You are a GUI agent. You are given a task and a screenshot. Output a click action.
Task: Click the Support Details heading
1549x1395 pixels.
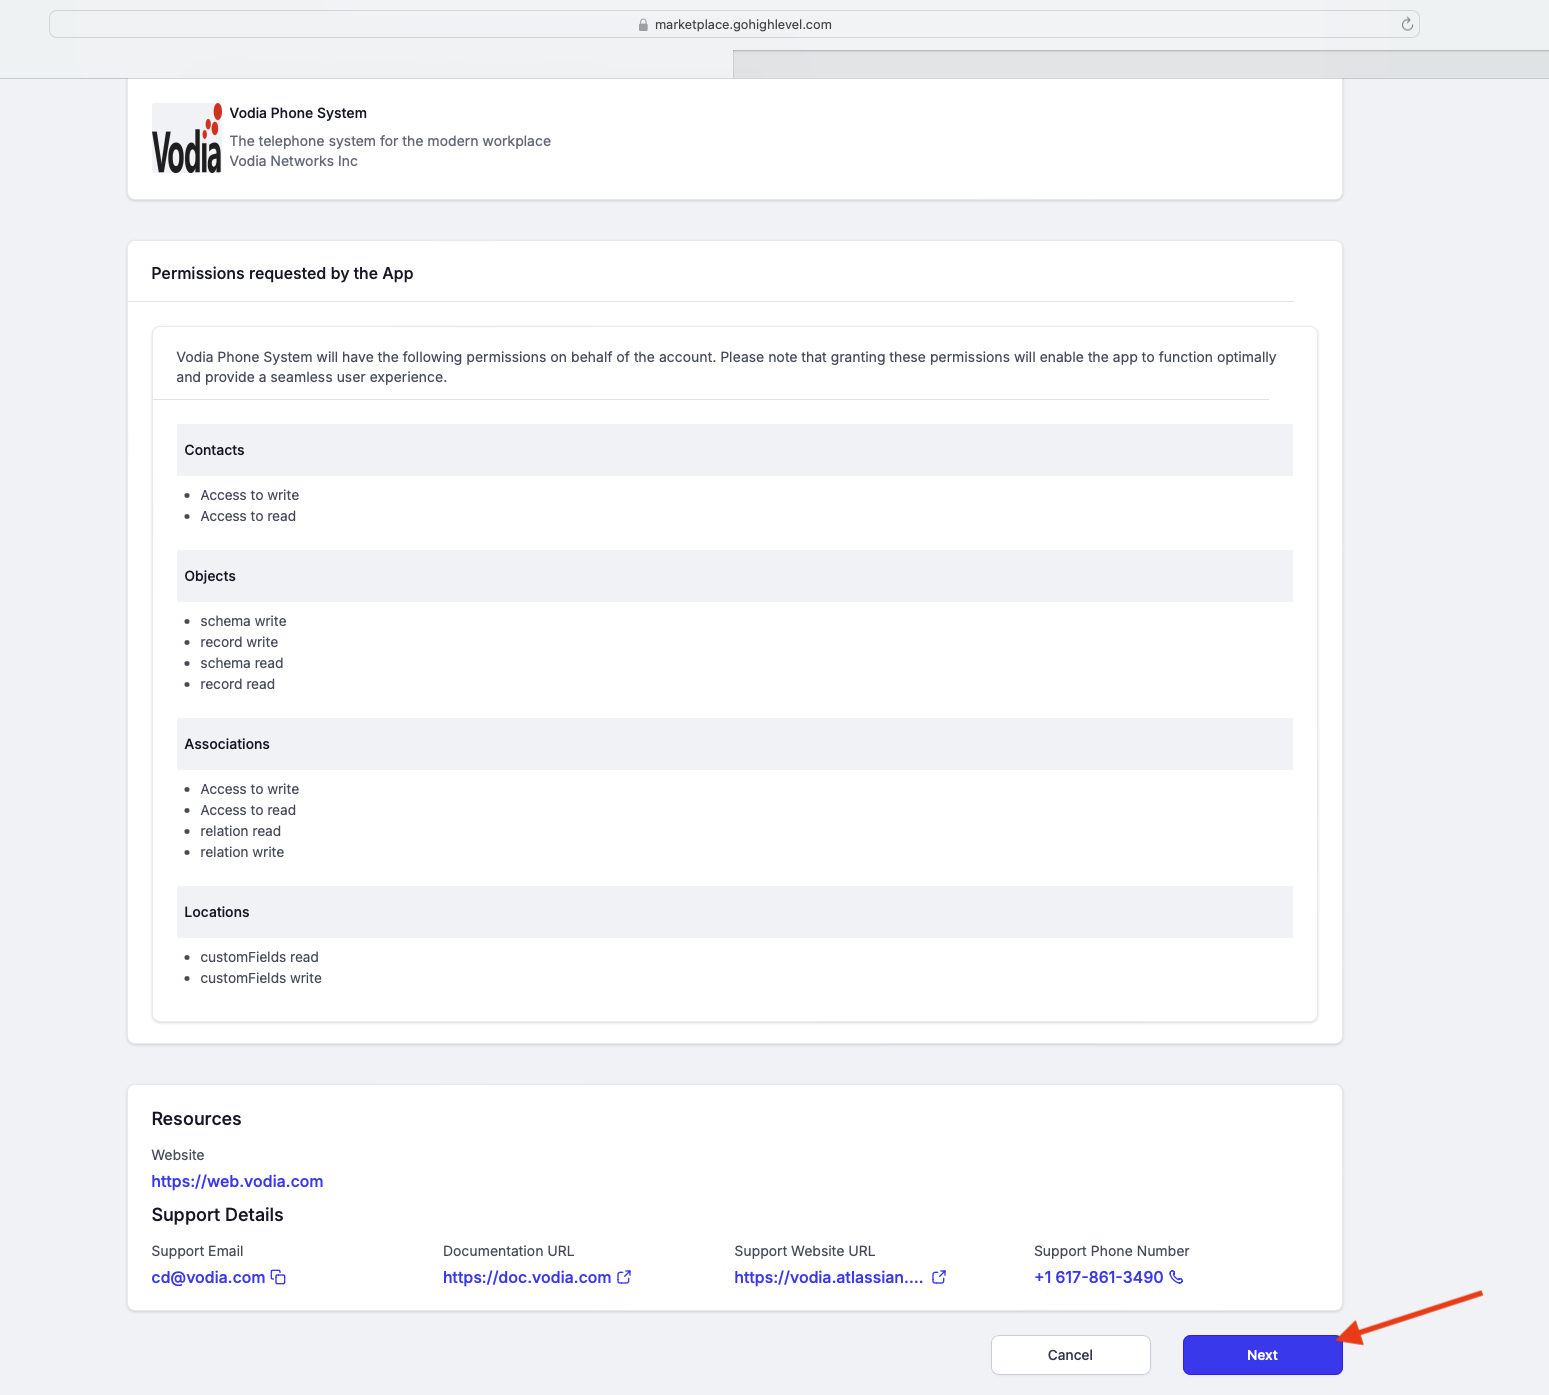pos(217,1215)
